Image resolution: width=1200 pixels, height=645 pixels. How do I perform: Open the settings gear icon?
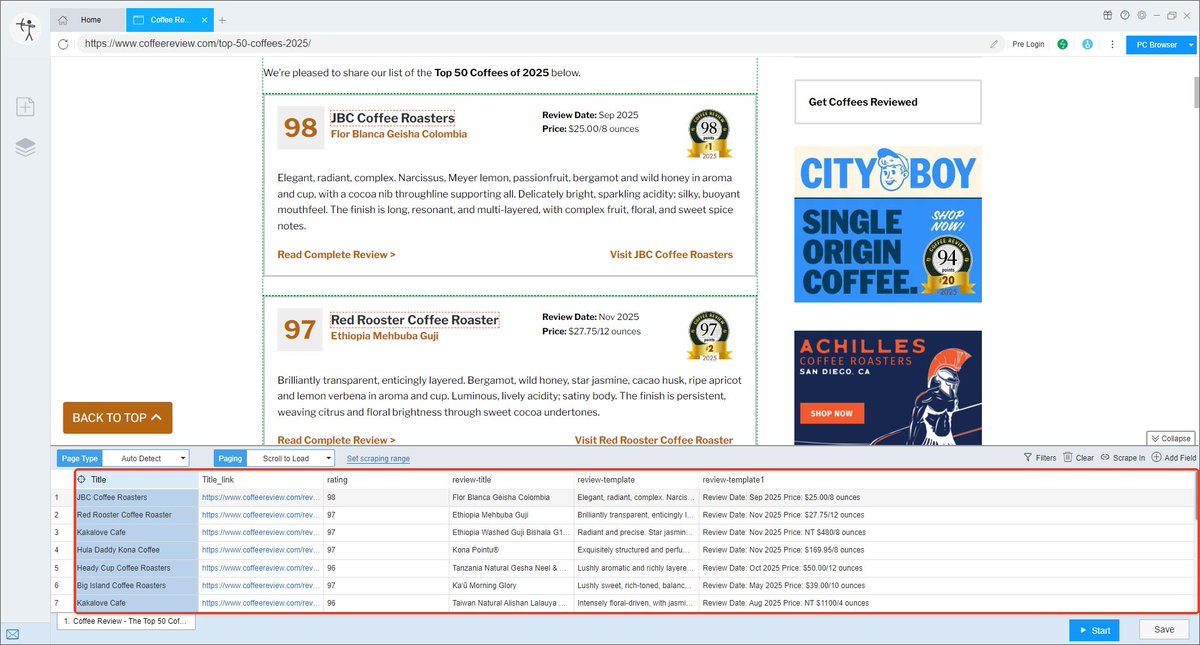(1141, 15)
